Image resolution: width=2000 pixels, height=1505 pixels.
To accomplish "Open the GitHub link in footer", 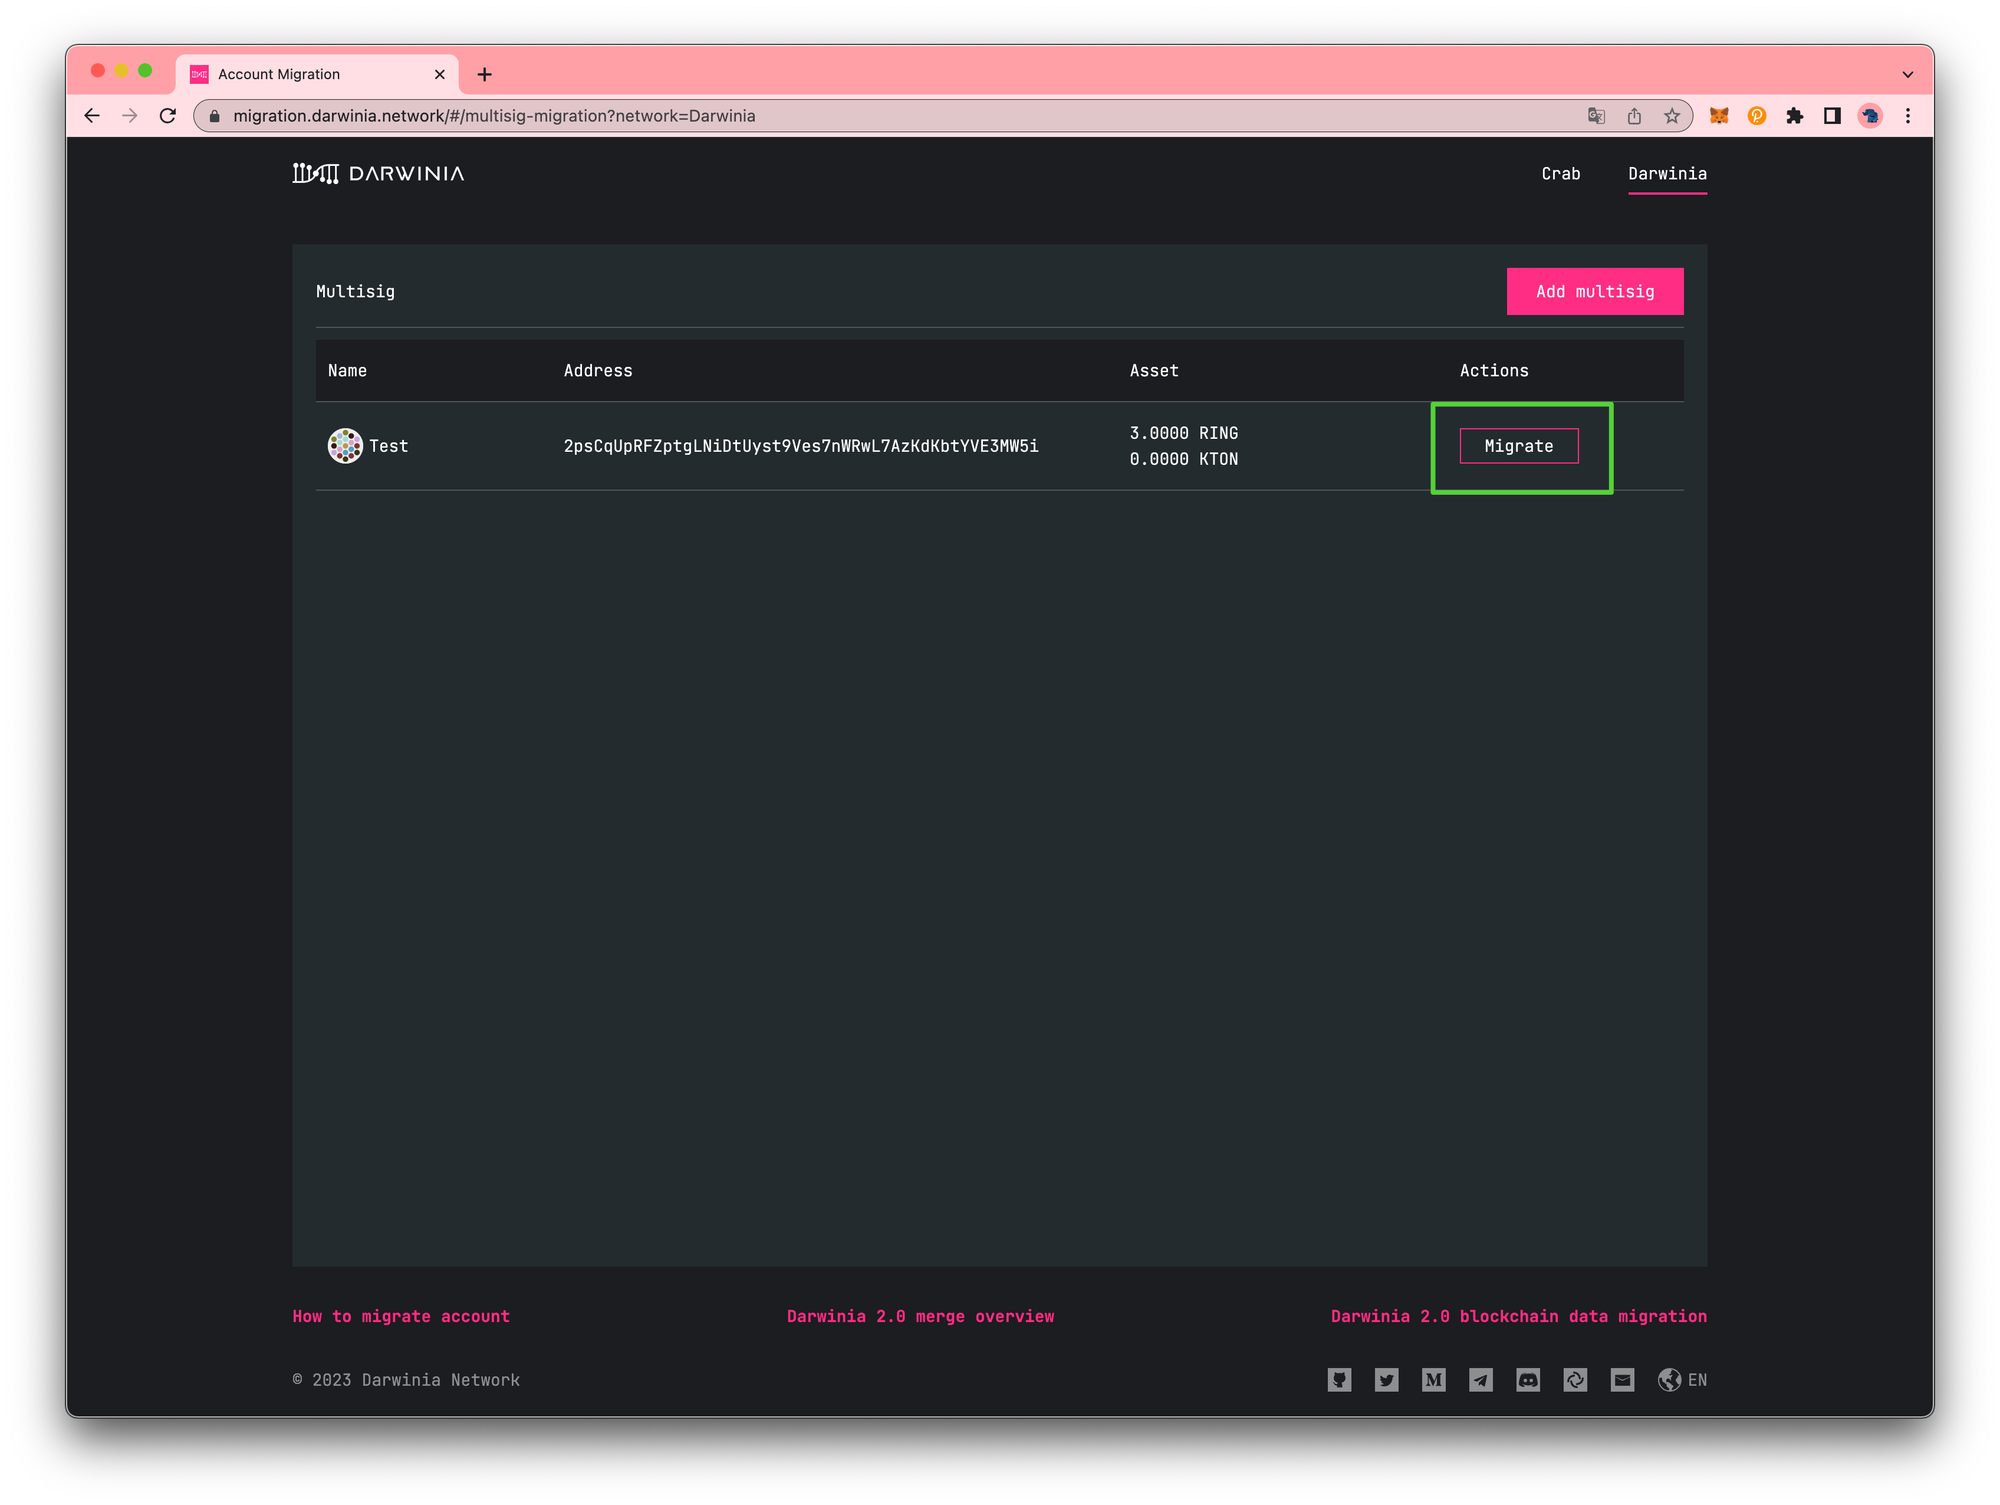I will 1339,1380.
